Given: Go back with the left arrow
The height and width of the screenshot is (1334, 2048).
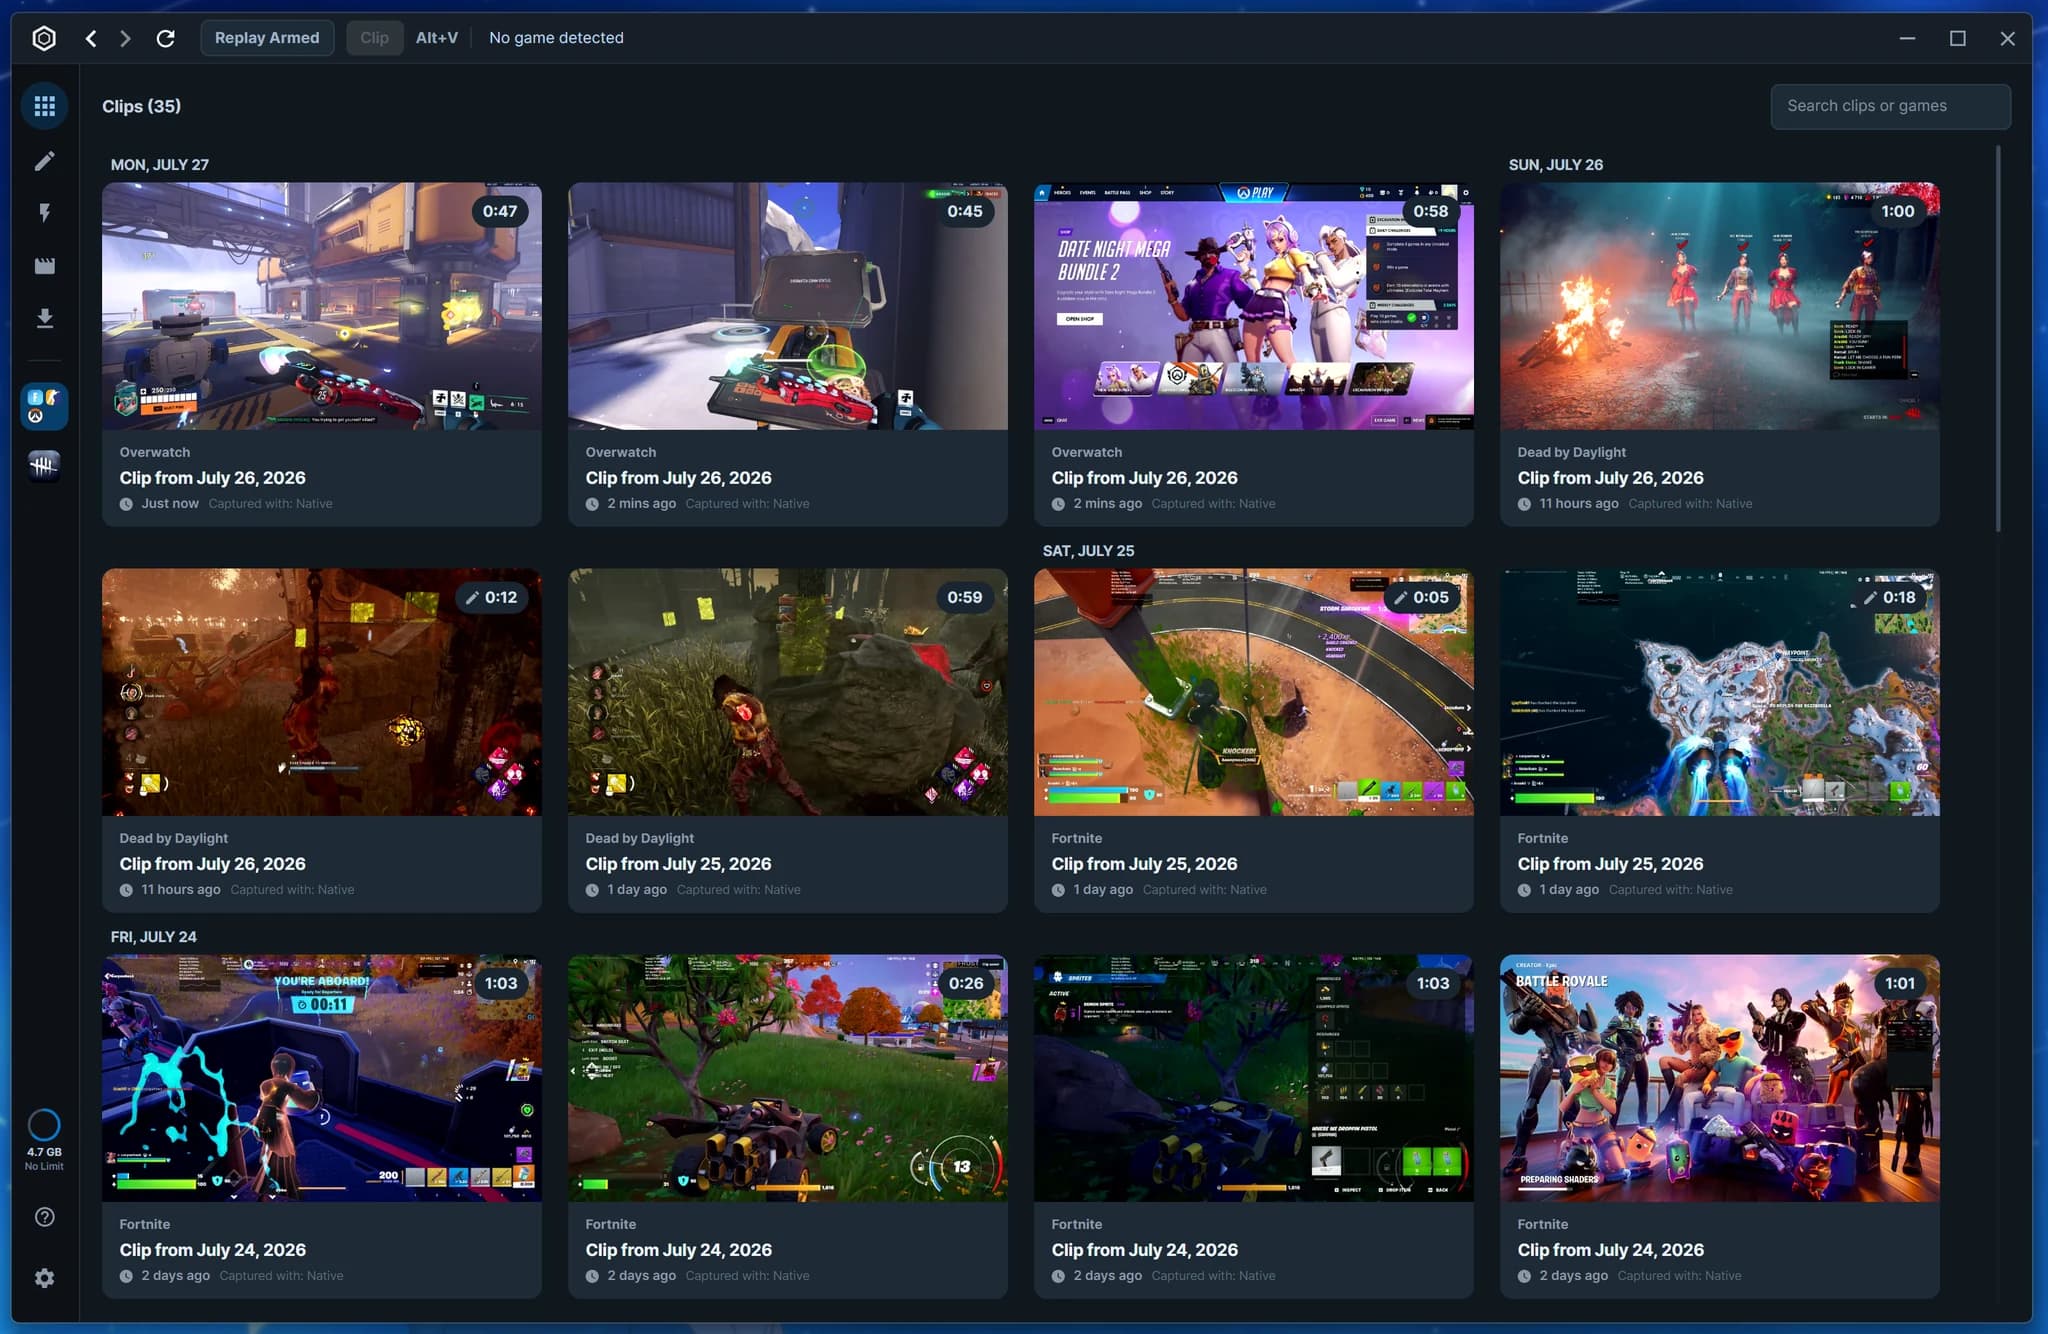Looking at the screenshot, I should coord(91,38).
